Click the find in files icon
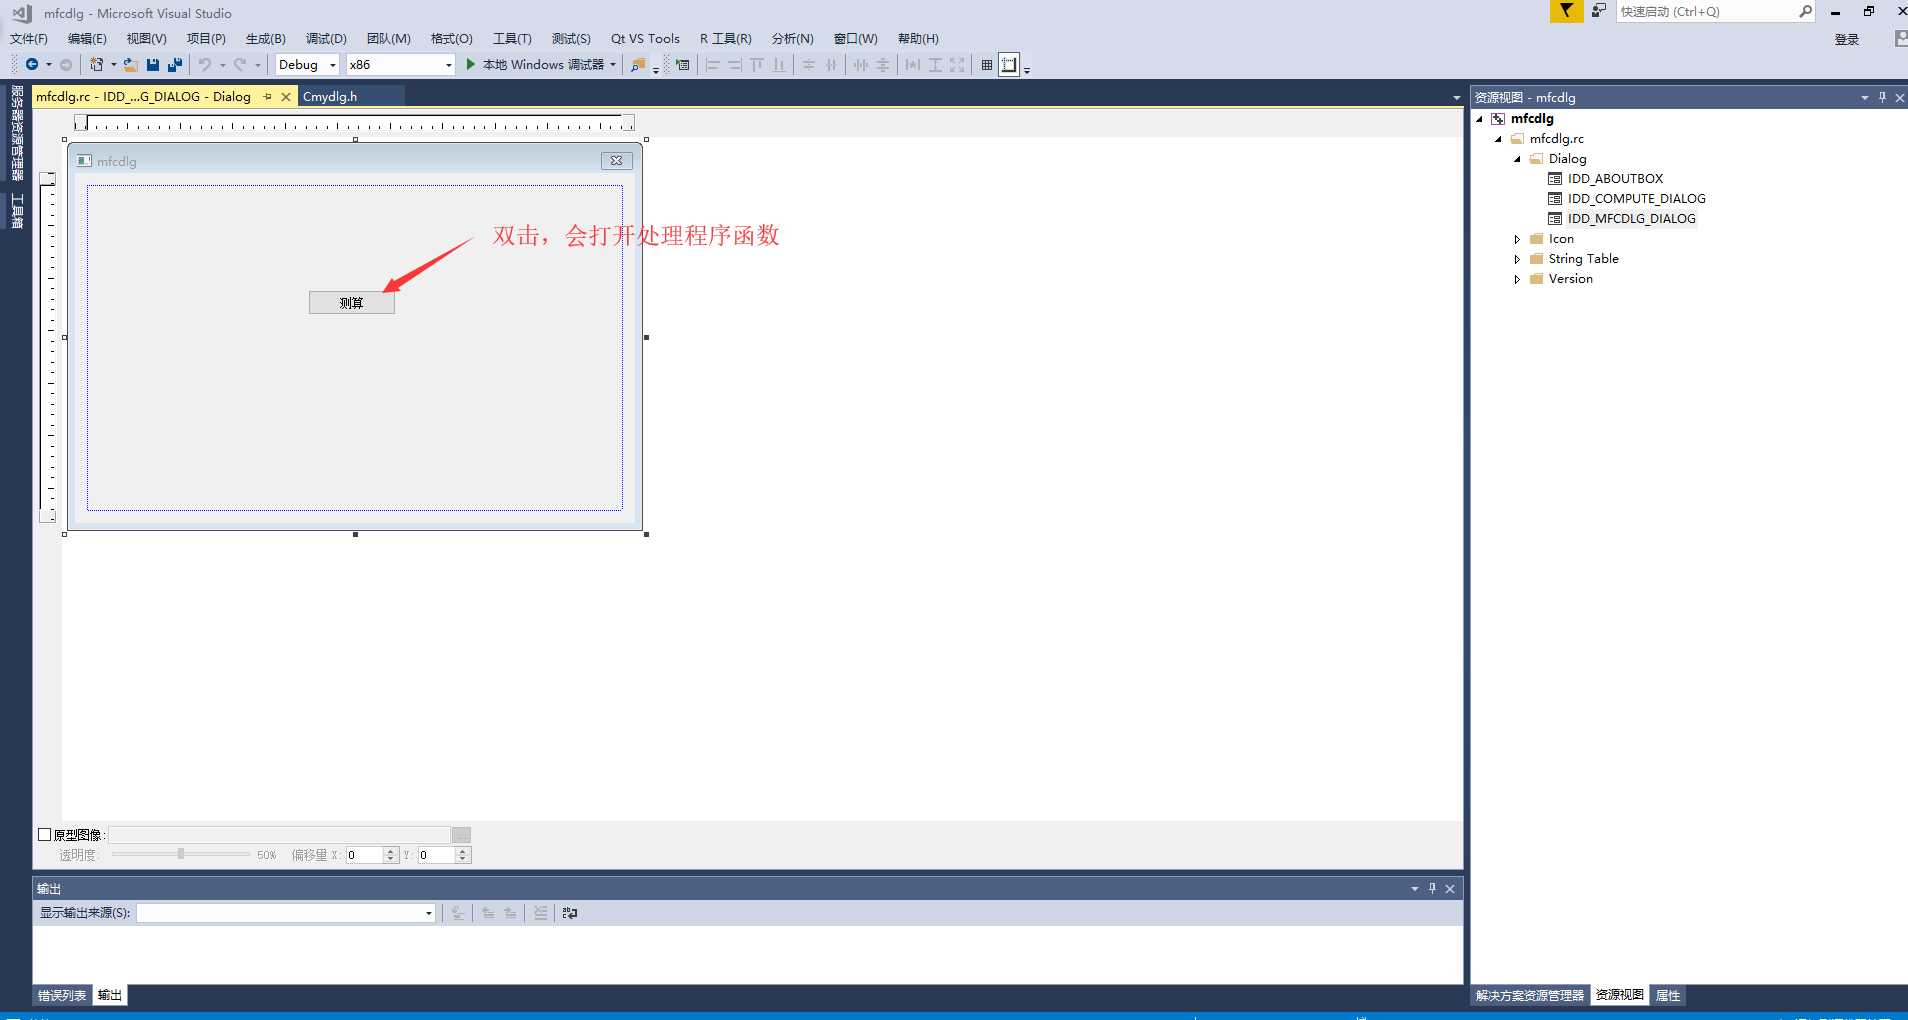This screenshot has height=1020, width=1908. click(x=637, y=65)
